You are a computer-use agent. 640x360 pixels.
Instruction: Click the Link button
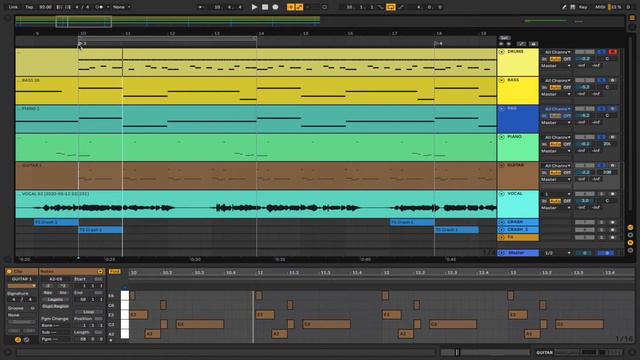pyautogui.click(x=13, y=7)
